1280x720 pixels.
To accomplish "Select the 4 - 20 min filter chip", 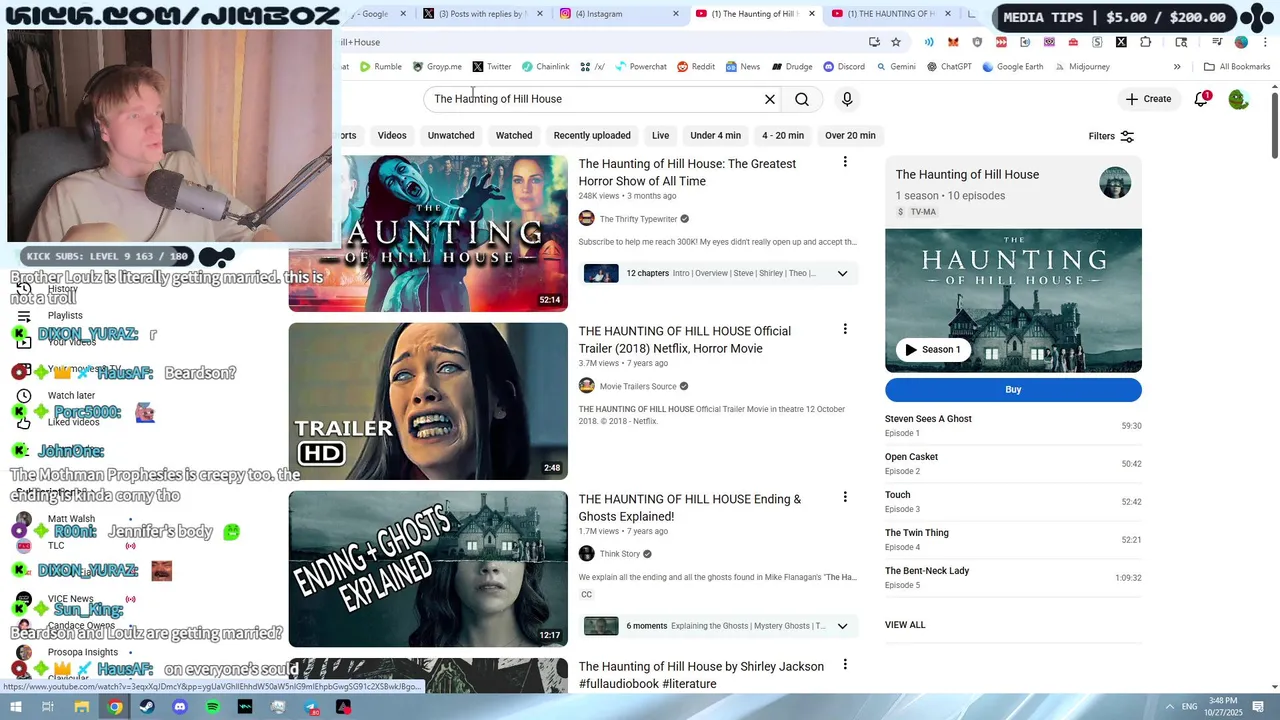I will pyautogui.click(x=783, y=136).
